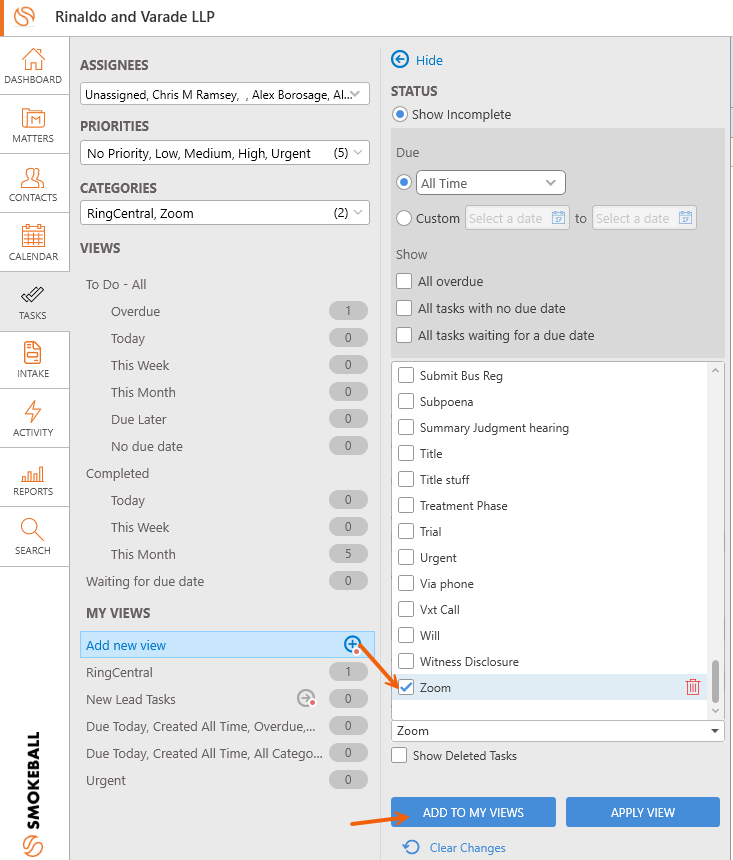Open the Dashboard home icon
The height and width of the screenshot is (860, 733).
(33, 59)
